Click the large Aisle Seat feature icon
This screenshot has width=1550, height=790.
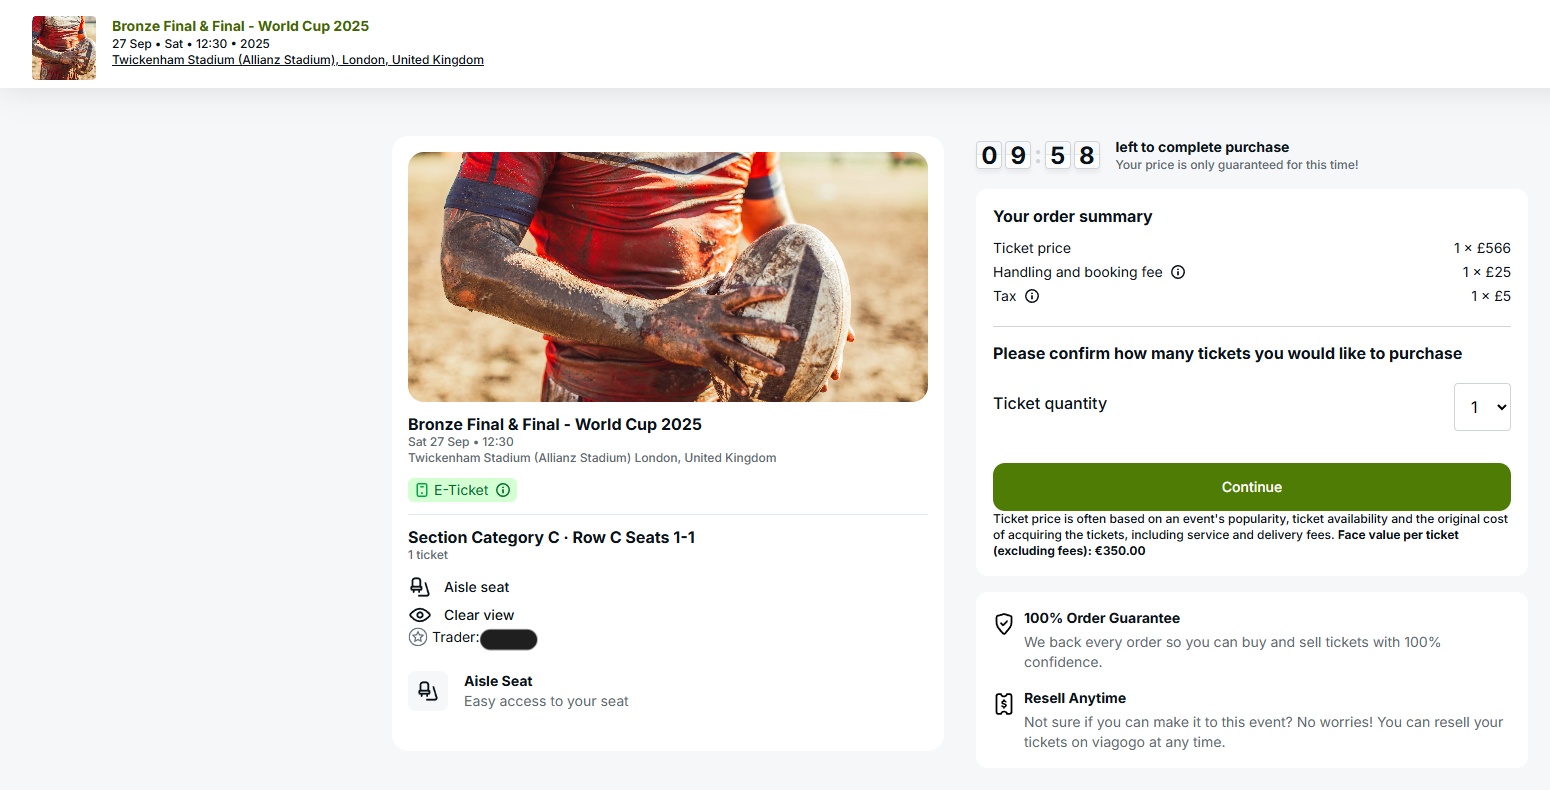pyautogui.click(x=428, y=691)
